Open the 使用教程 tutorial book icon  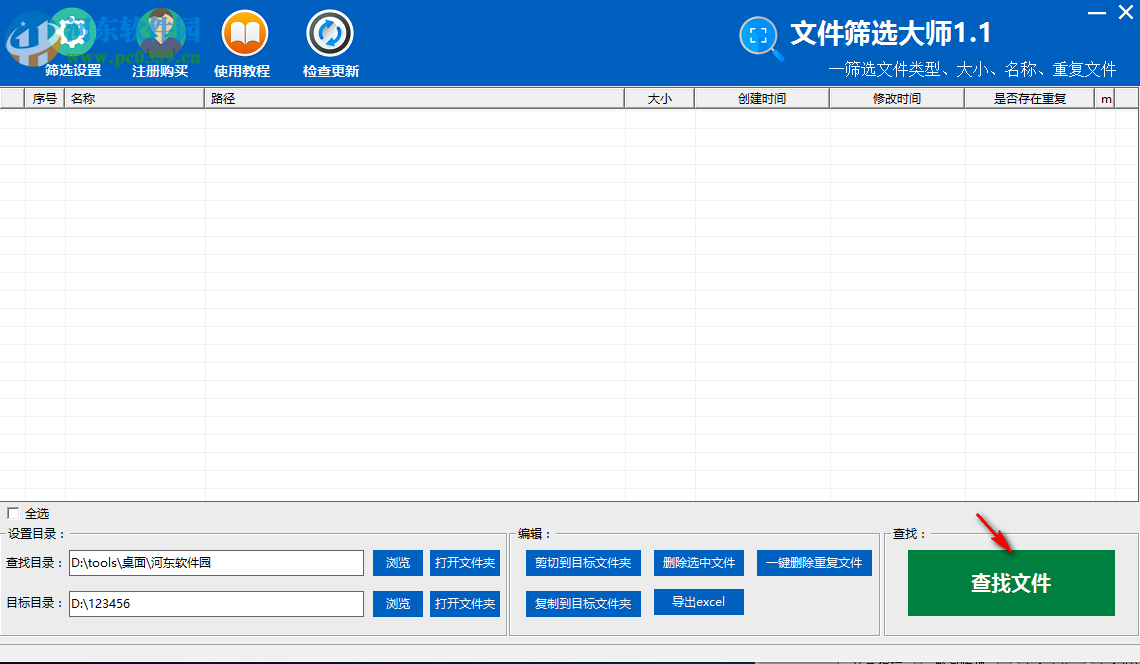point(244,34)
